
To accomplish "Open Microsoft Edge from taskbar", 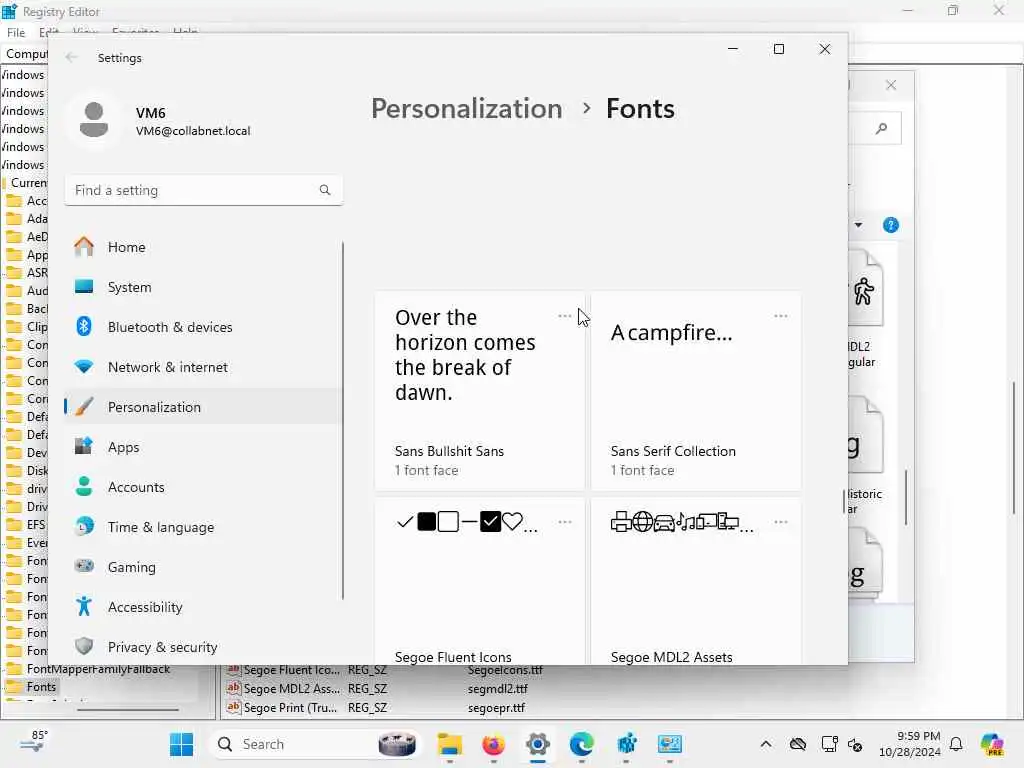I will [x=581, y=744].
